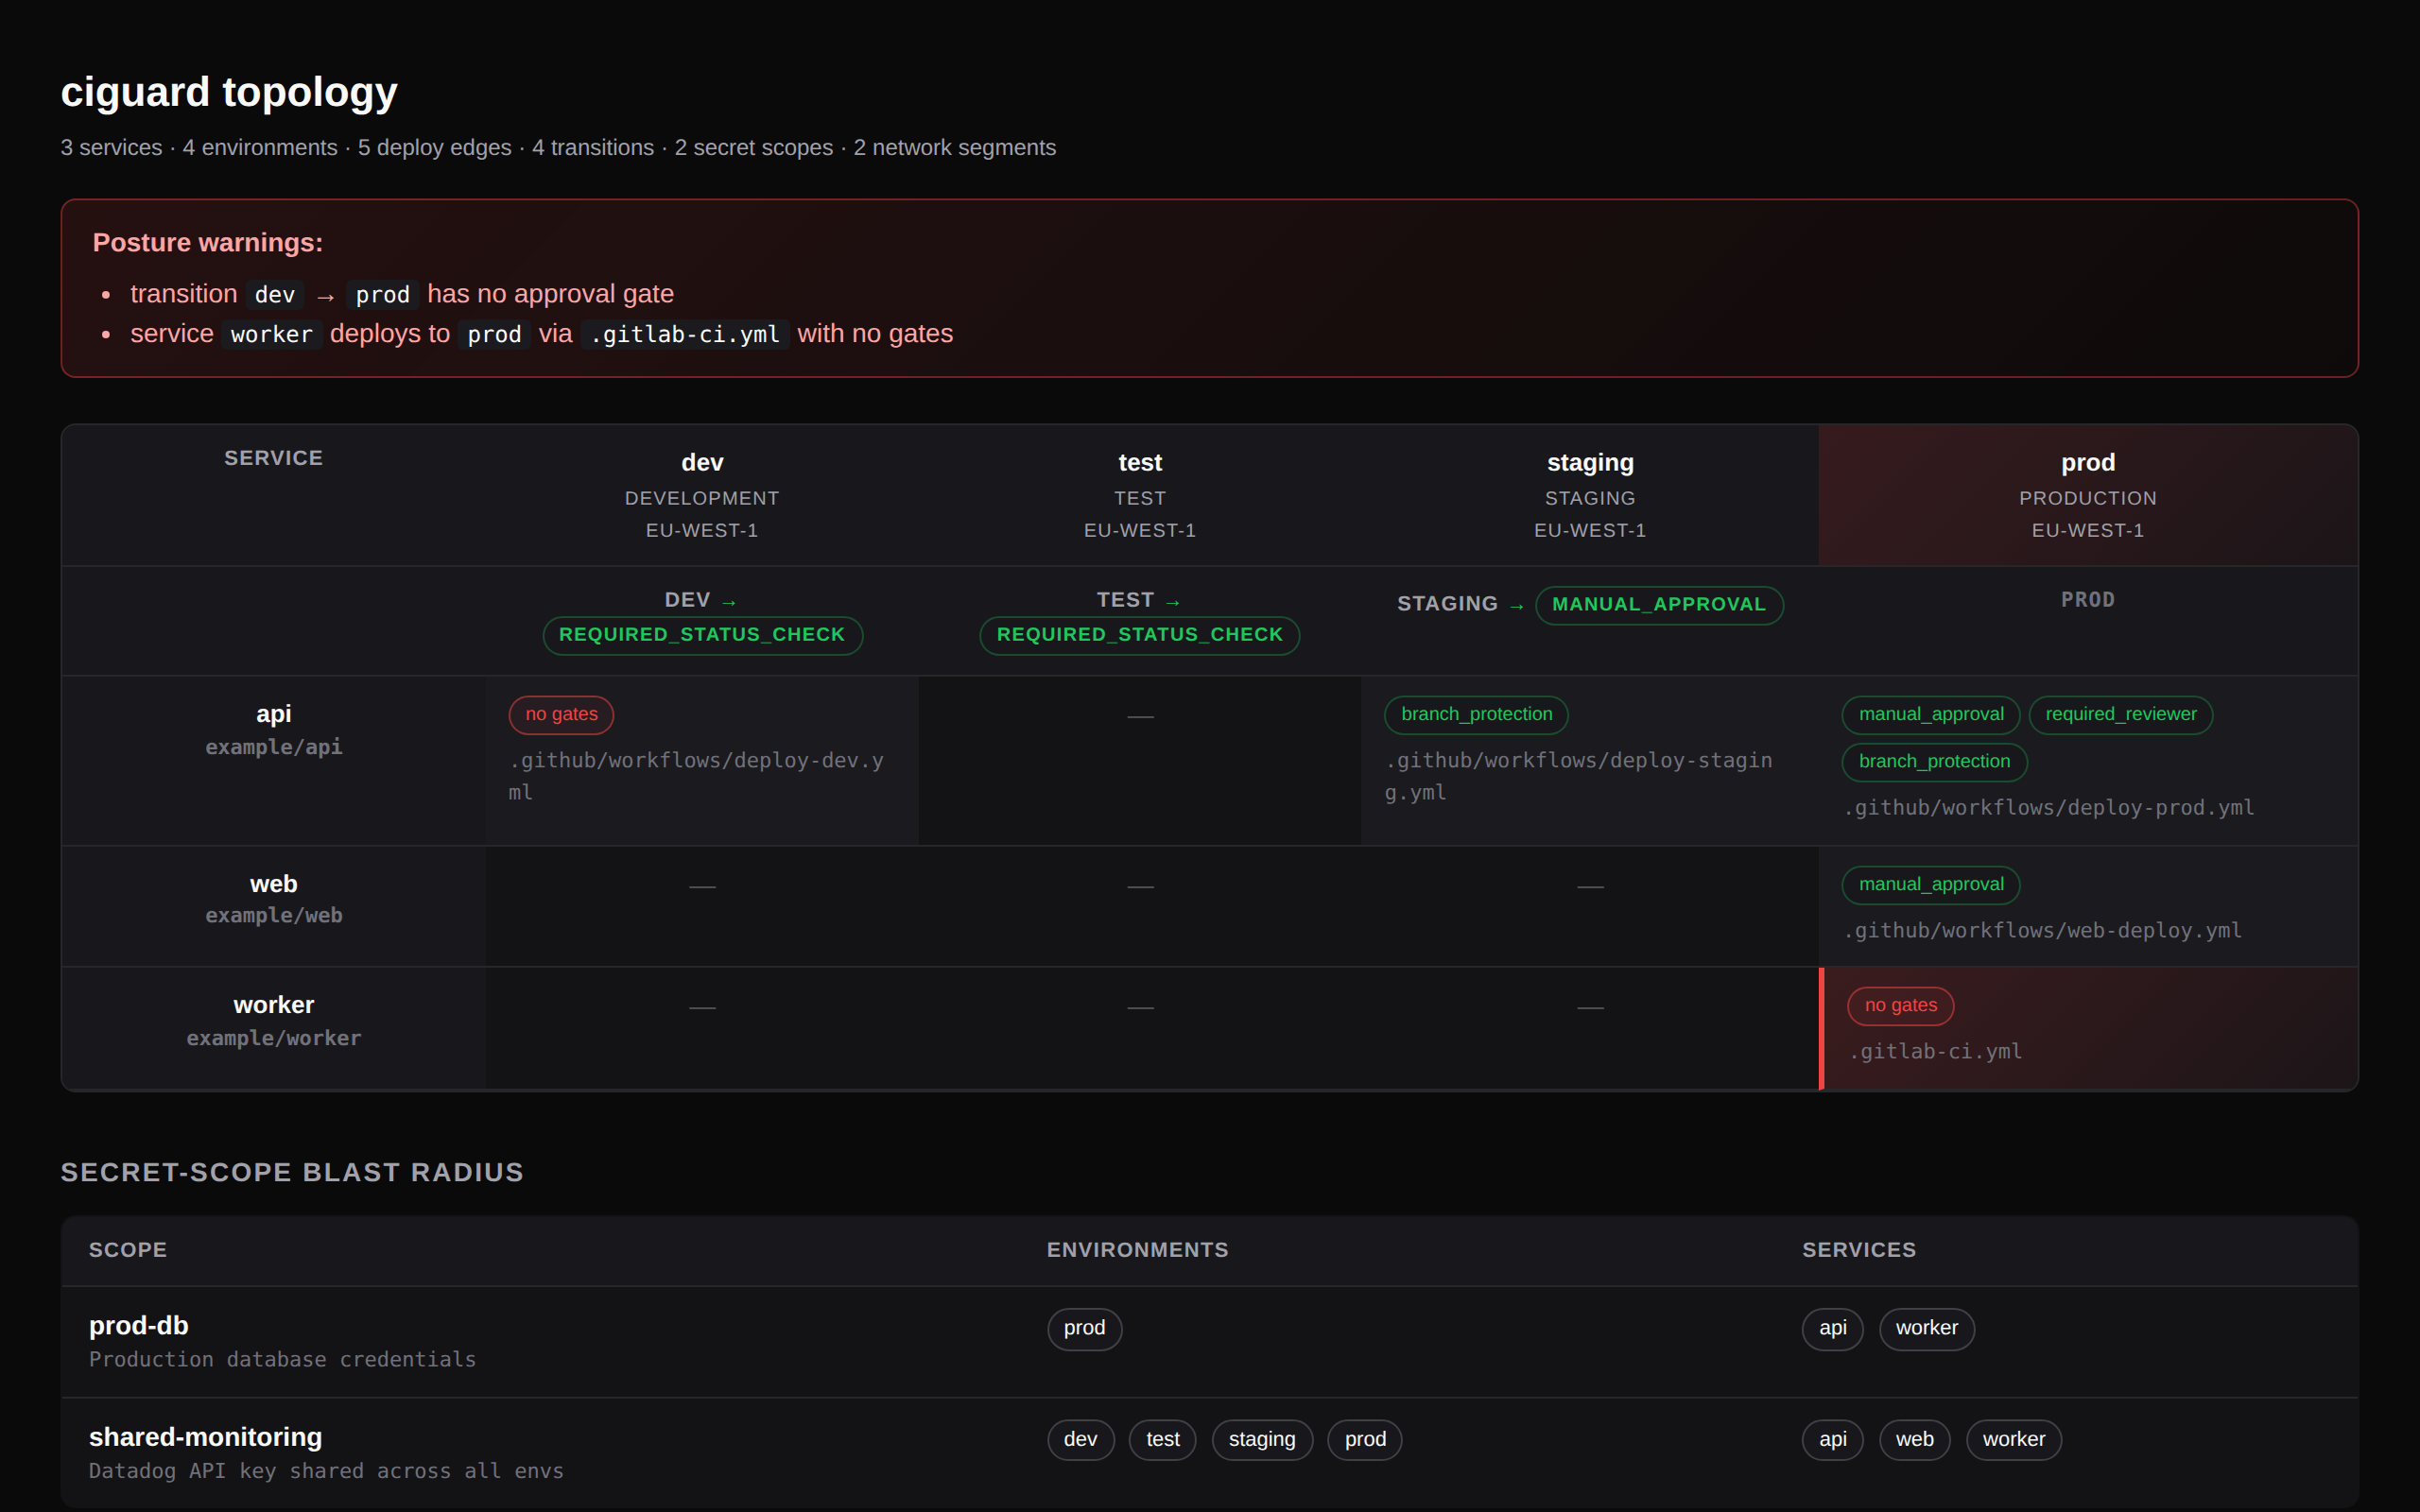
Task: Click 'Production database credentials' description
Action: click(283, 1360)
